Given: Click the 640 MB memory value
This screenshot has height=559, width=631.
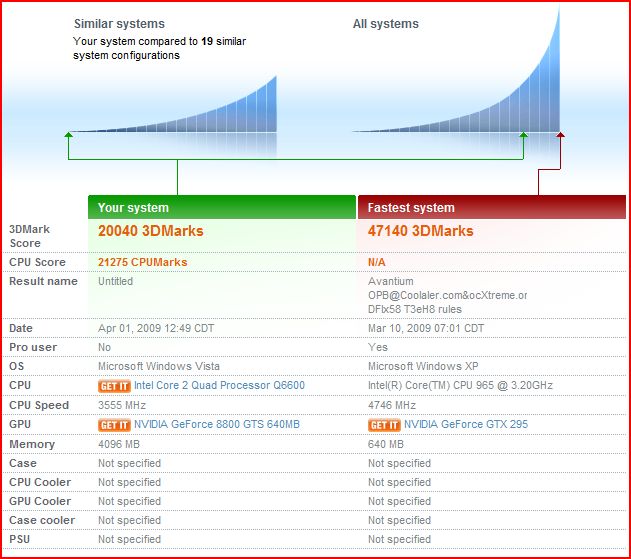Looking at the screenshot, I should [x=386, y=444].
